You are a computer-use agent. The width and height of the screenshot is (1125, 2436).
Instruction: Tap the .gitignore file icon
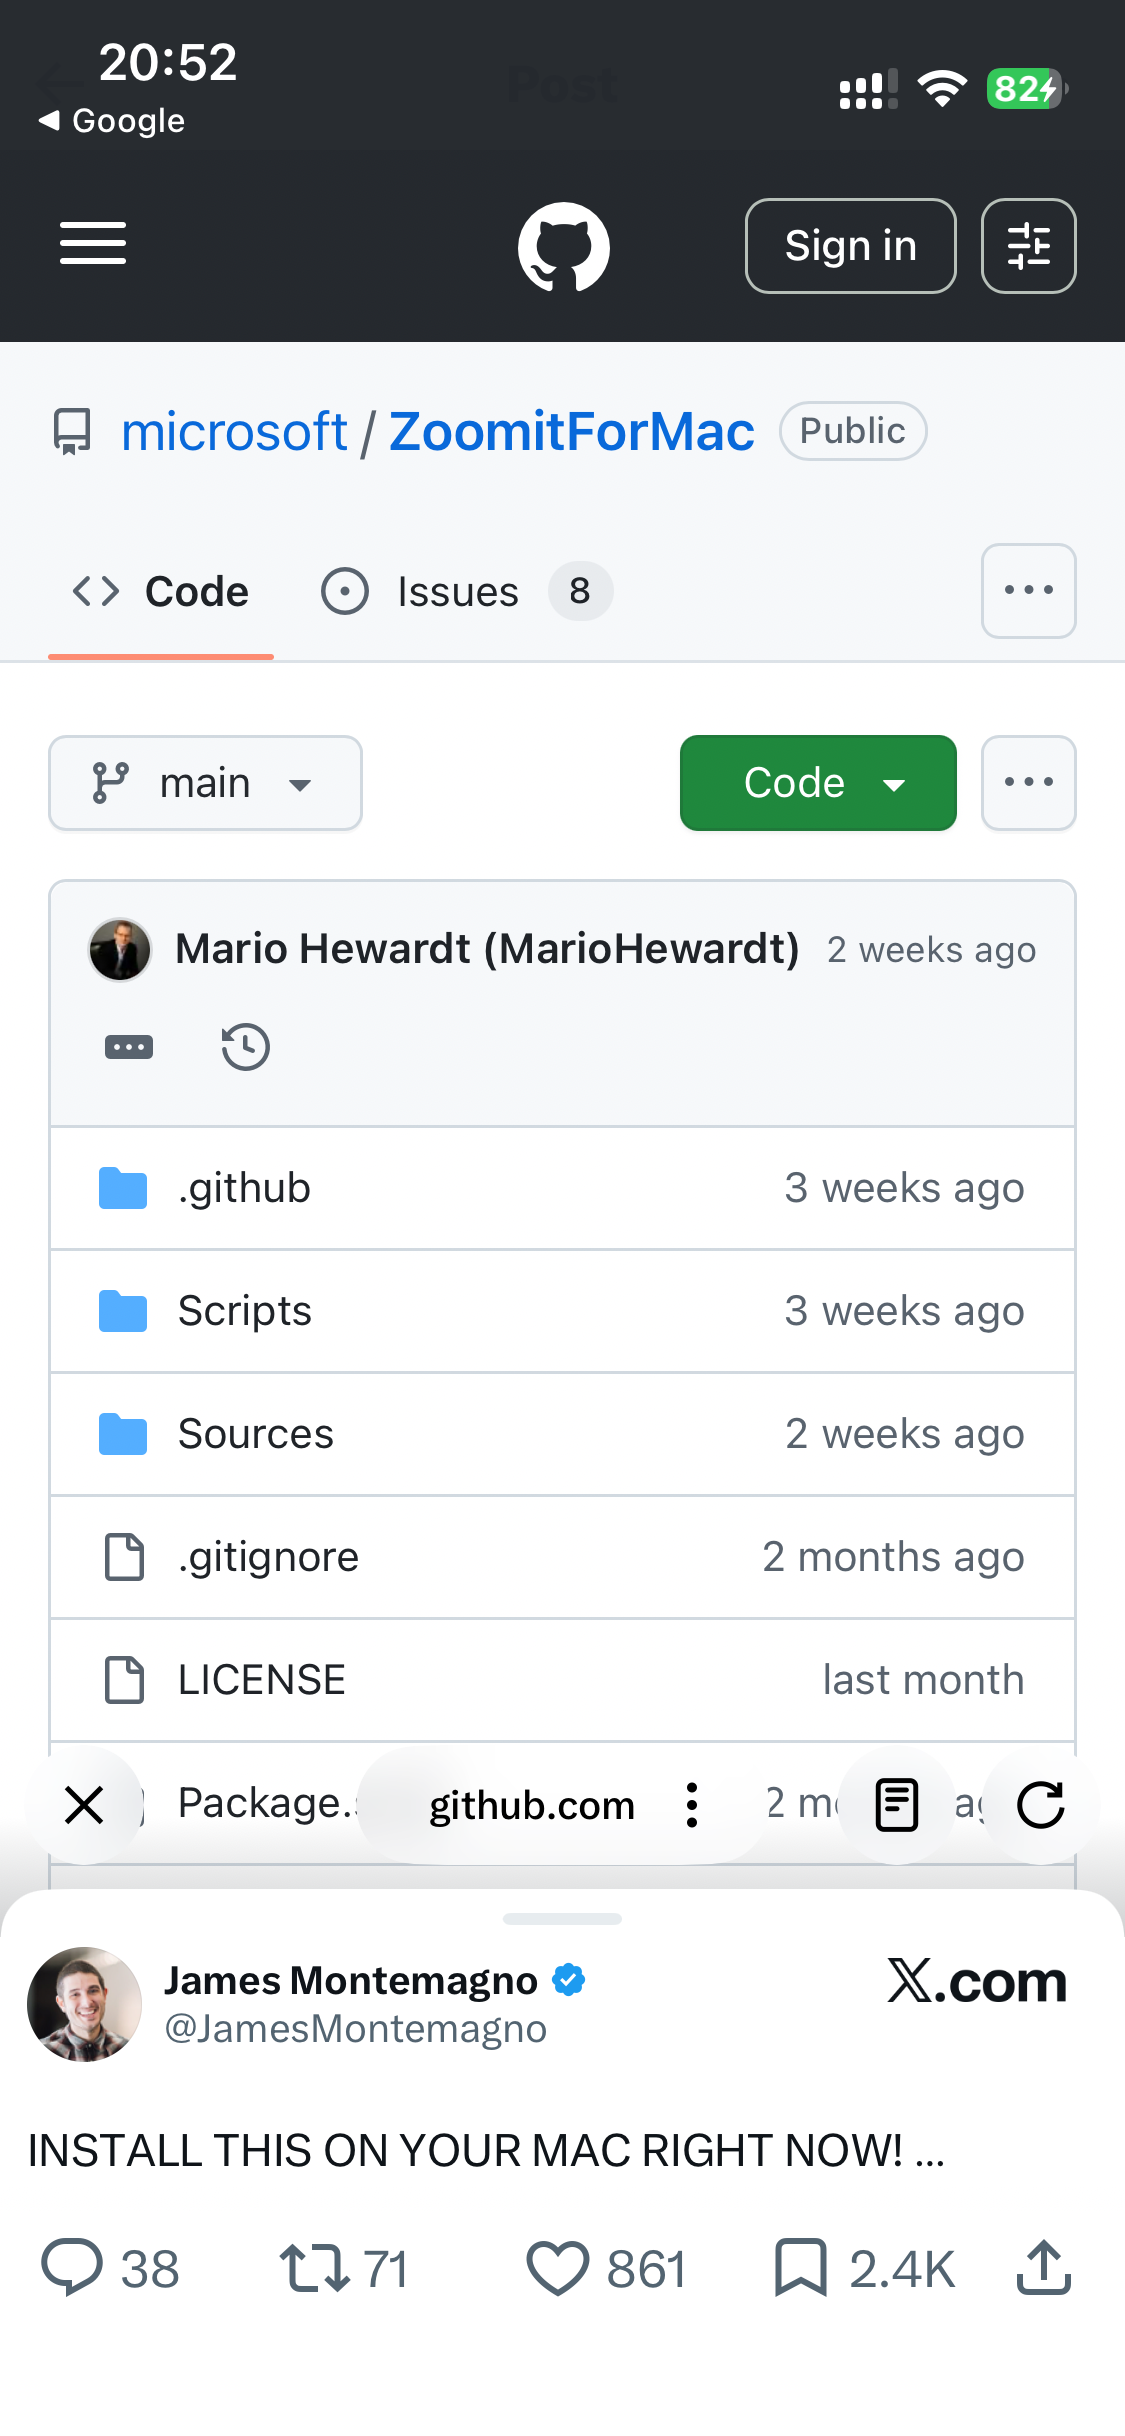[x=124, y=1557]
